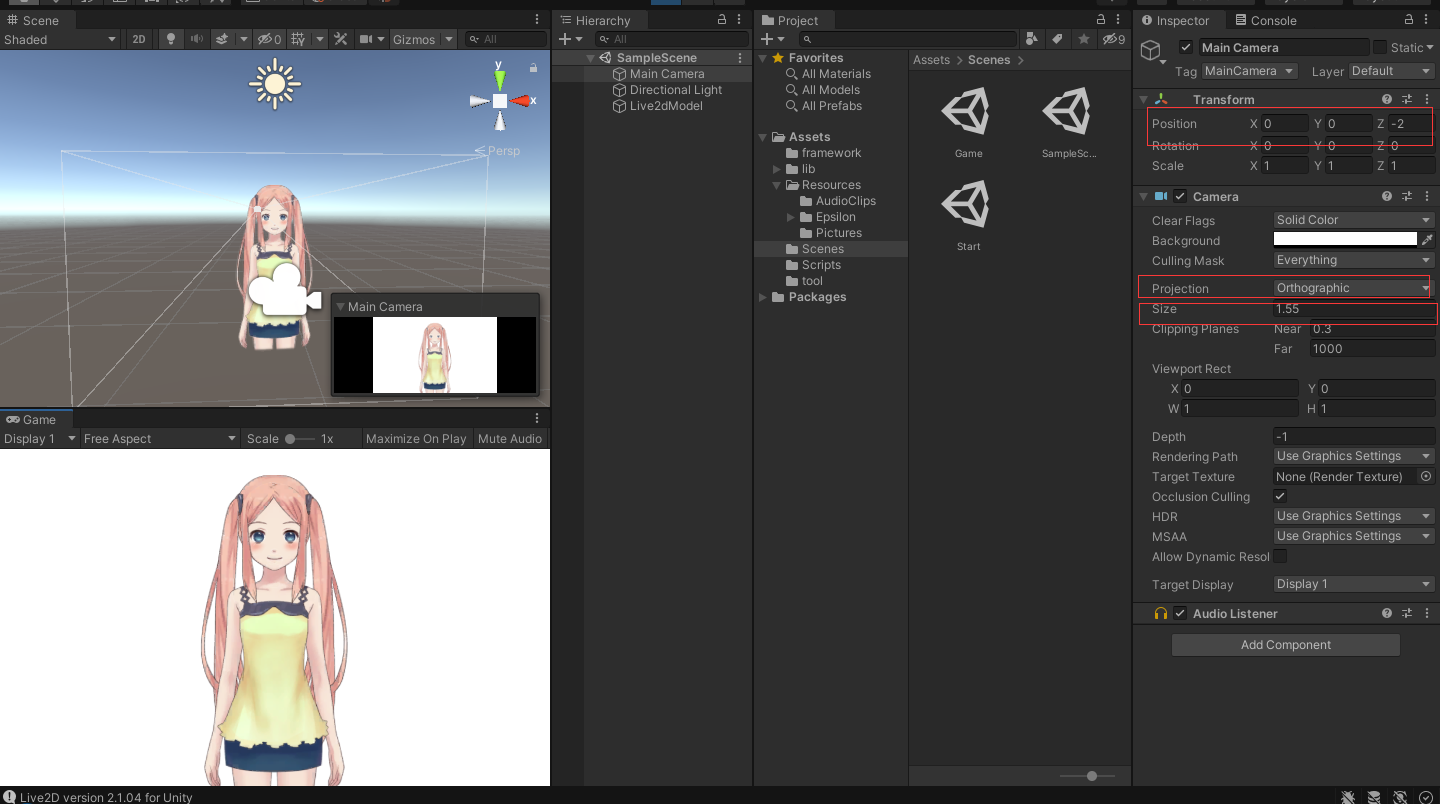
Task: Click the camera Background color swatch
Action: [x=1345, y=239]
